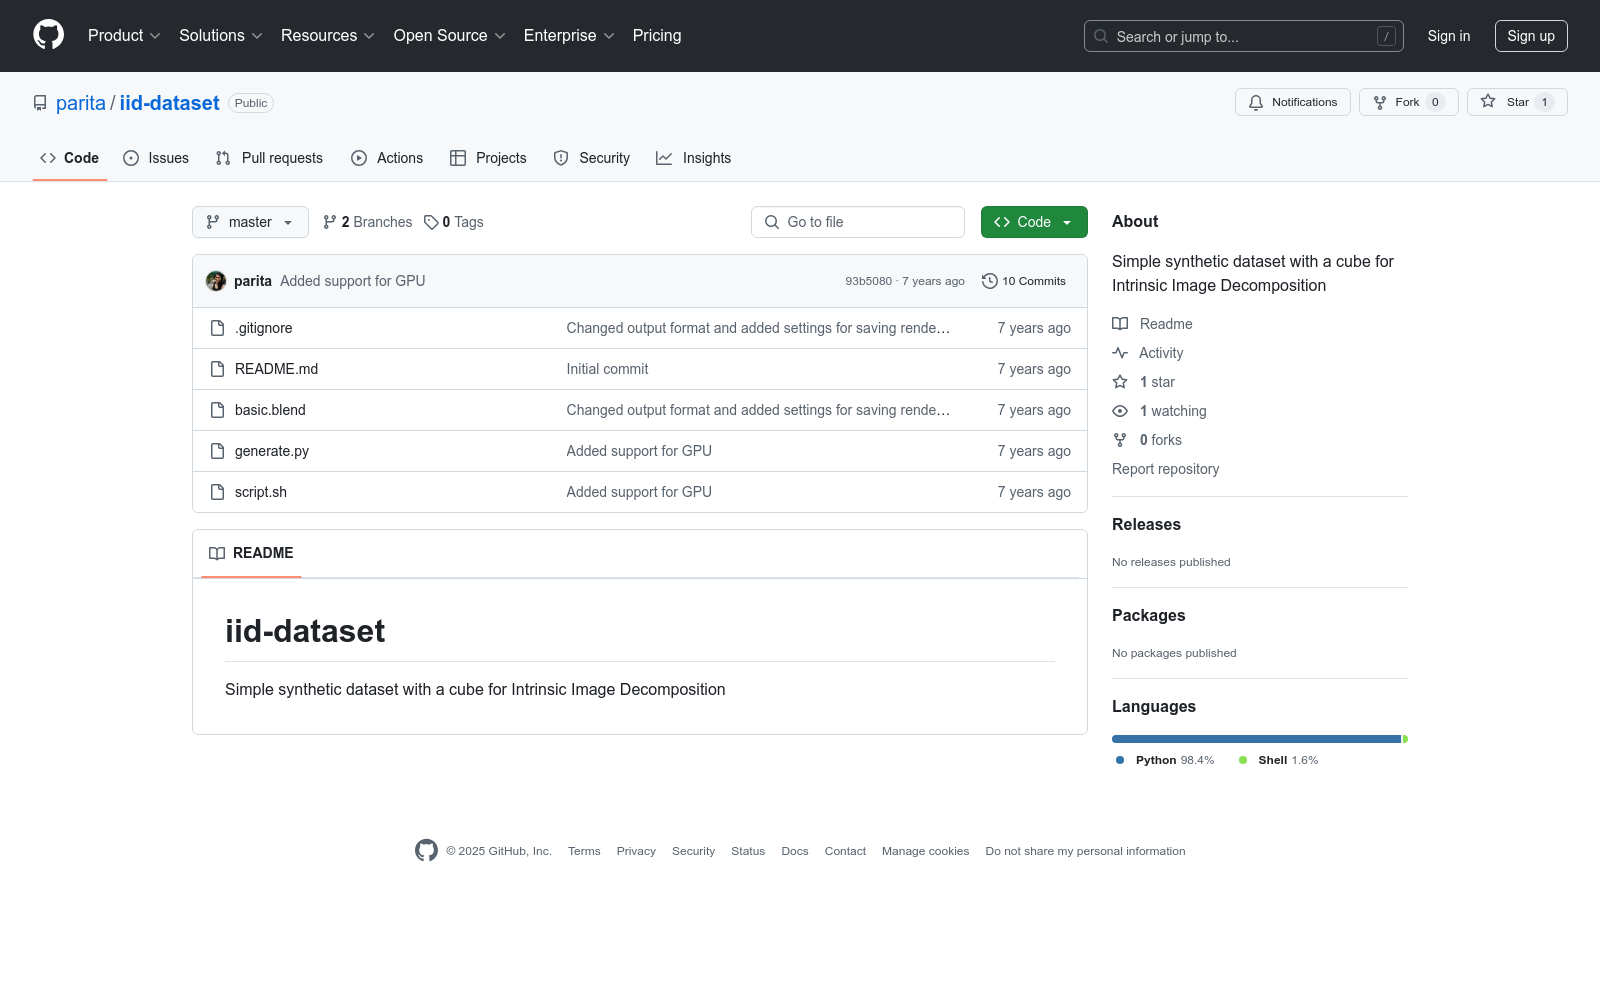Click the fork icon next to 0 forks

click(x=1120, y=440)
